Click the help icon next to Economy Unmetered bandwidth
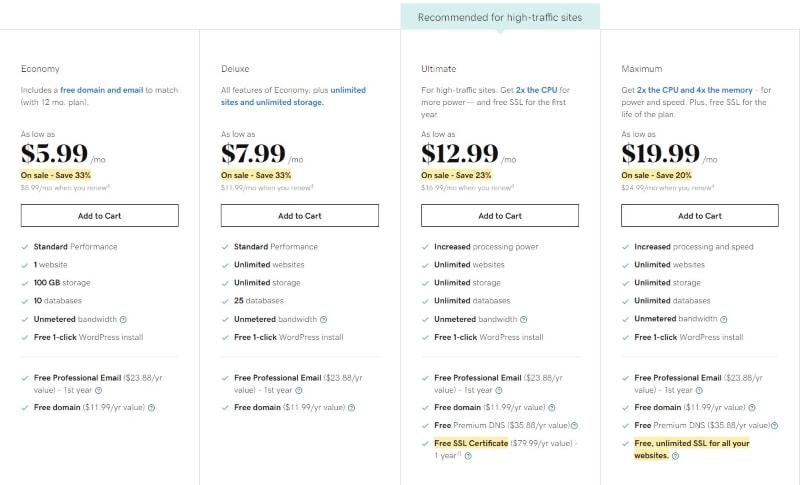This screenshot has height=485, width=800. tap(123, 319)
